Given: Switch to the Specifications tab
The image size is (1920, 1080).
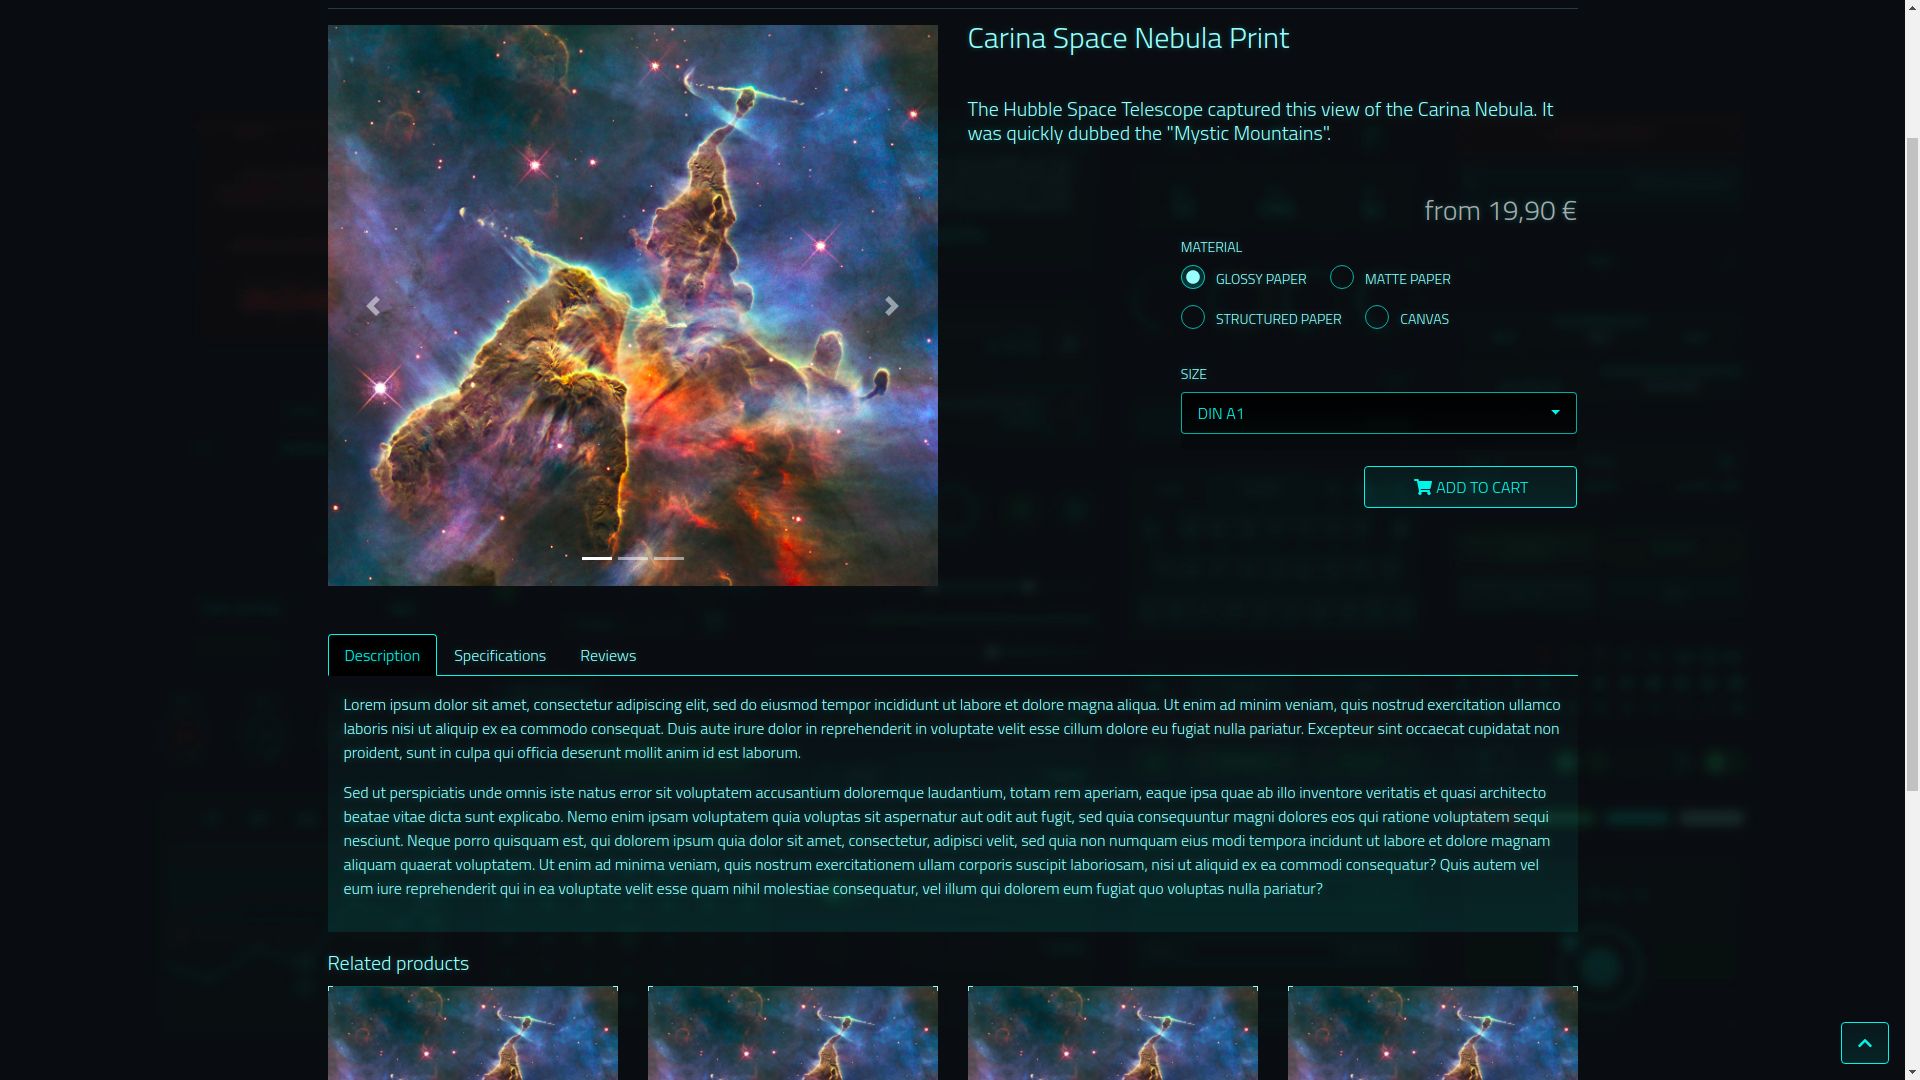Looking at the screenshot, I should (500, 655).
